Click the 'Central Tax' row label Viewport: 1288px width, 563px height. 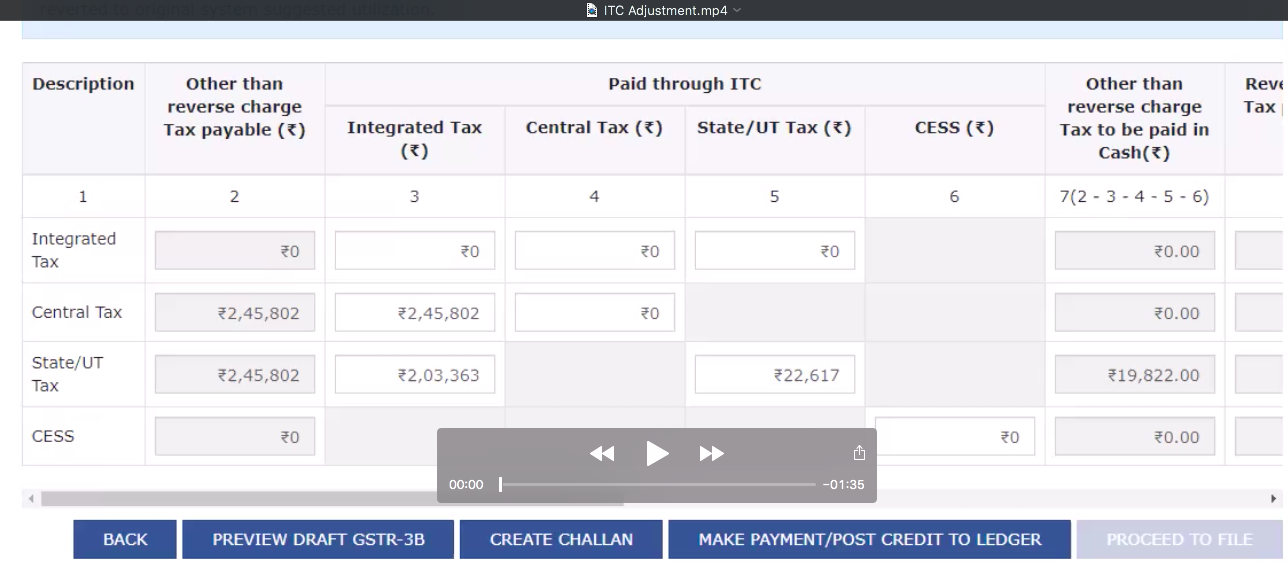77,312
